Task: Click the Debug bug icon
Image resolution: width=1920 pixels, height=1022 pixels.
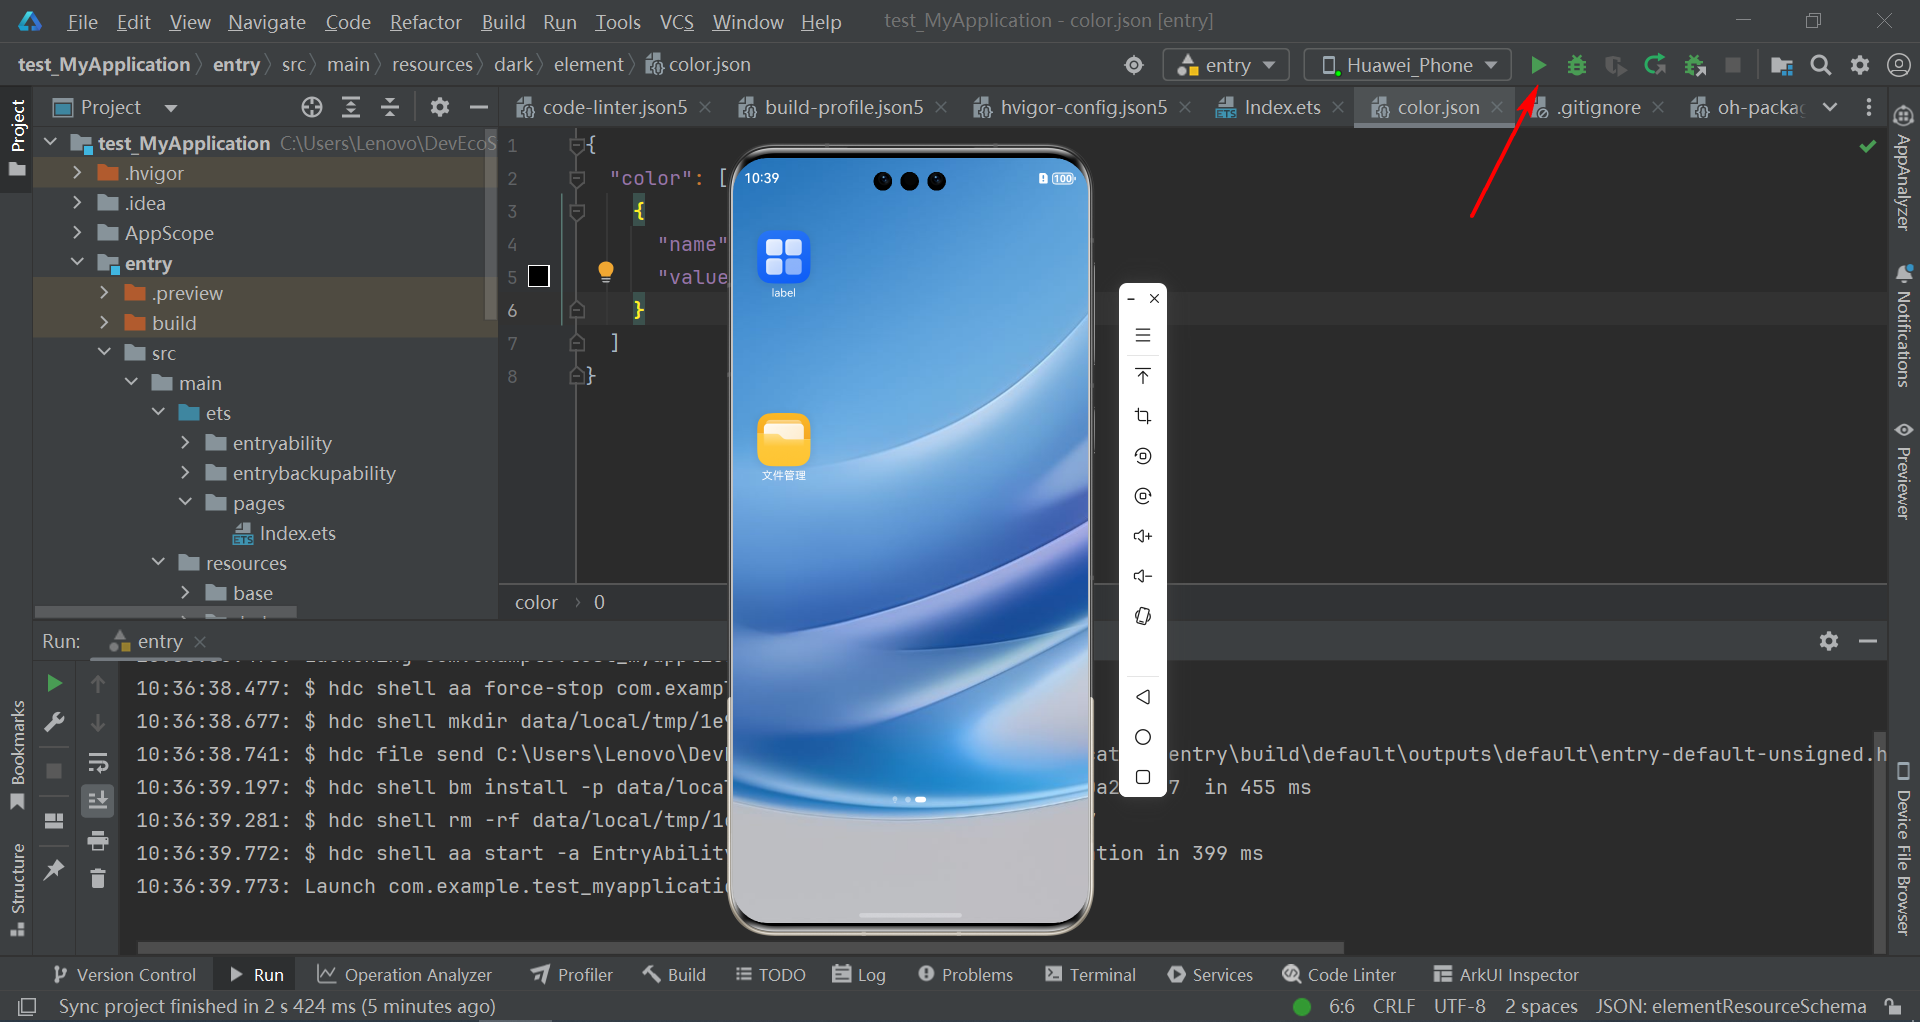Action: click(x=1577, y=65)
